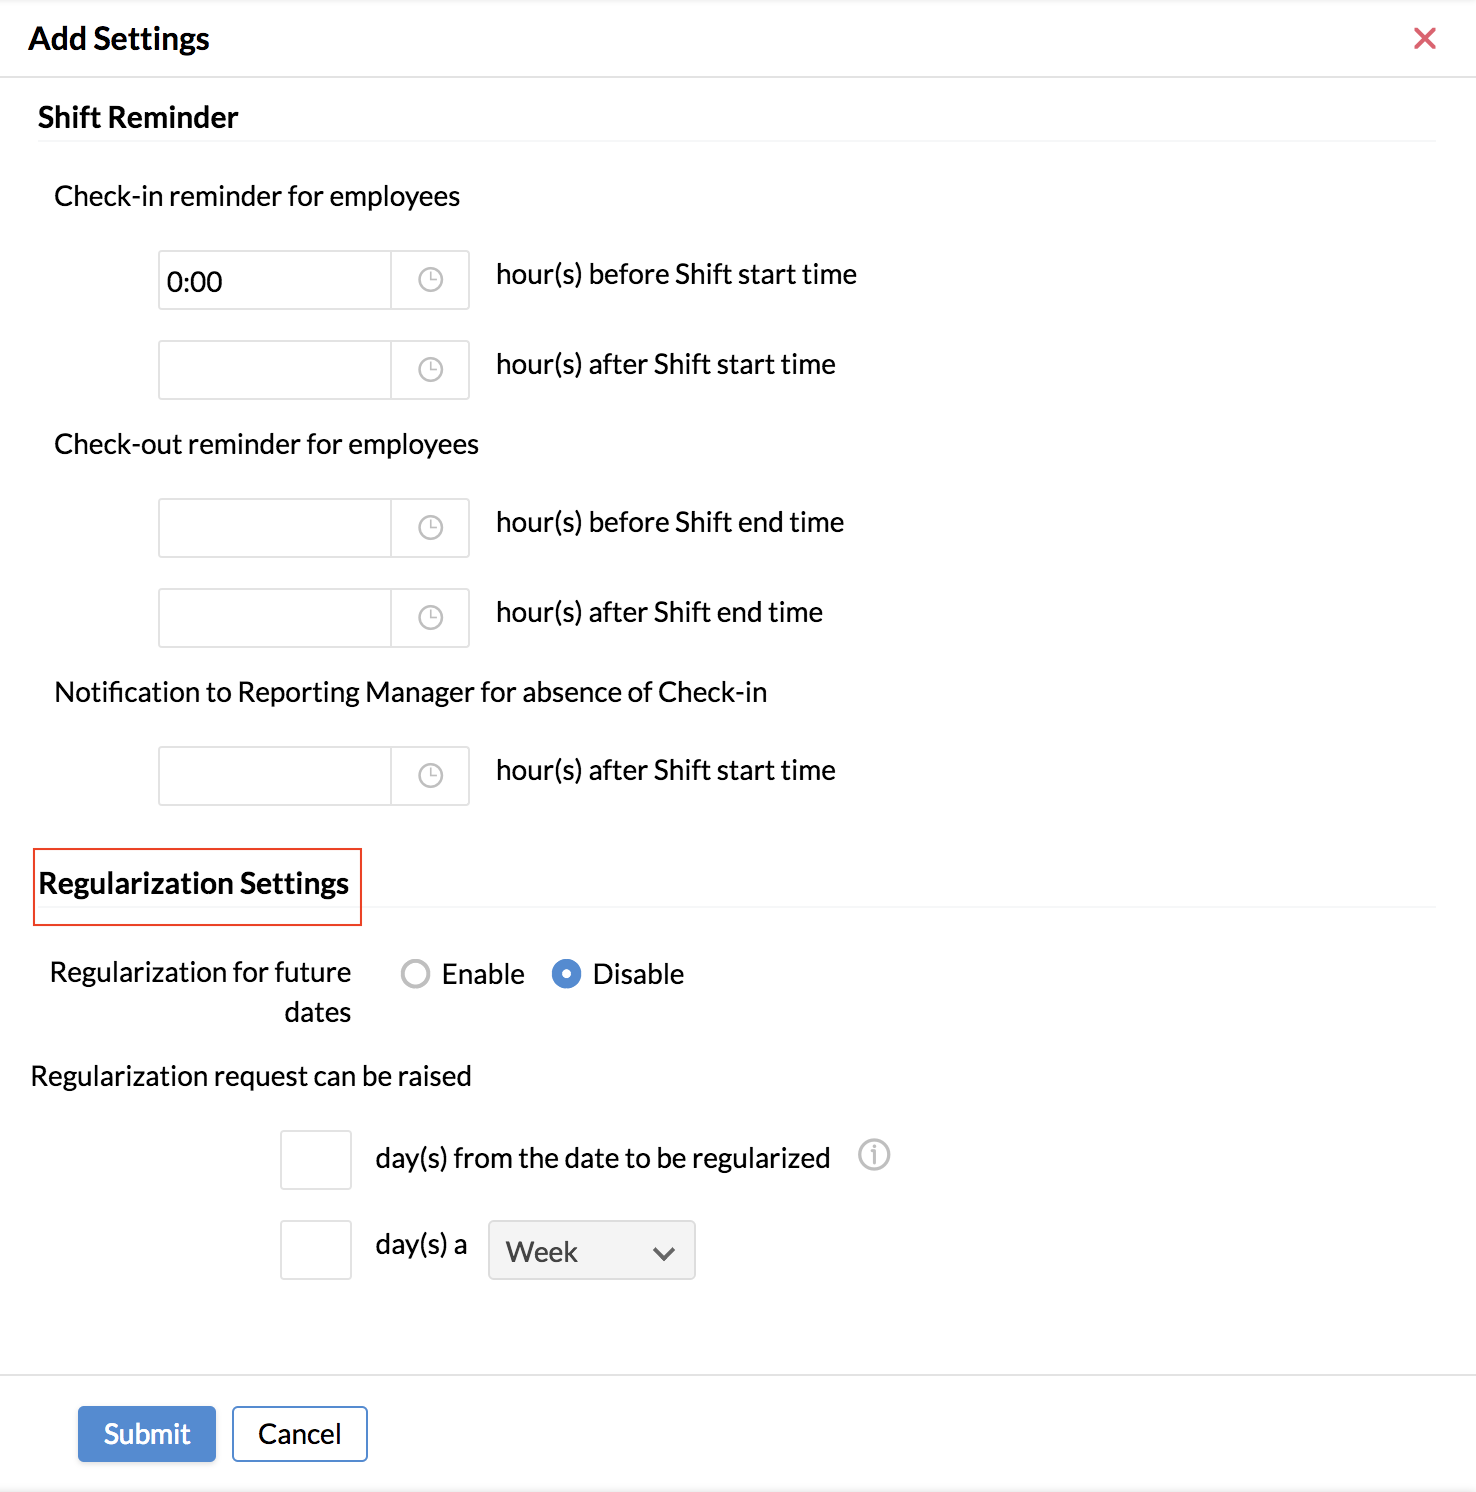Viewport: 1476px width, 1492px height.
Task: Click field for hours after Shift end time
Action: tap(275, 618)
